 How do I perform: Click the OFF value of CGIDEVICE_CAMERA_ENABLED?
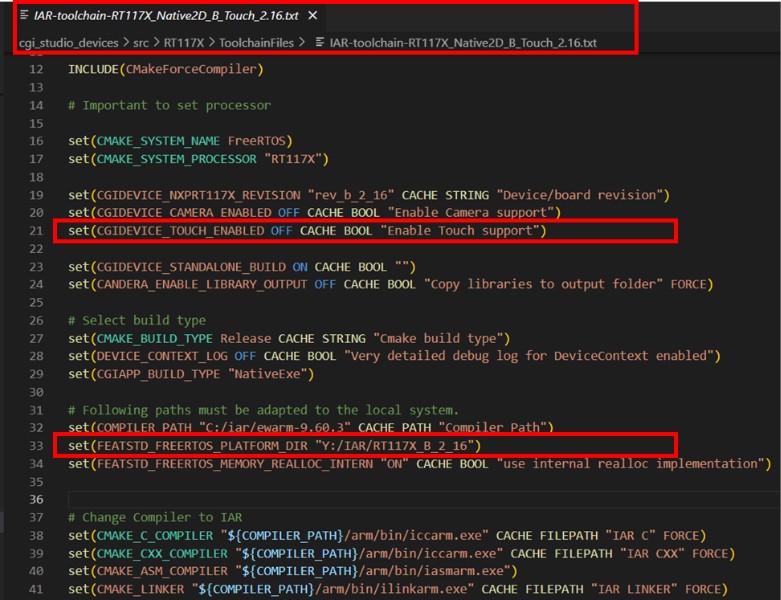(x=289, y=213)
